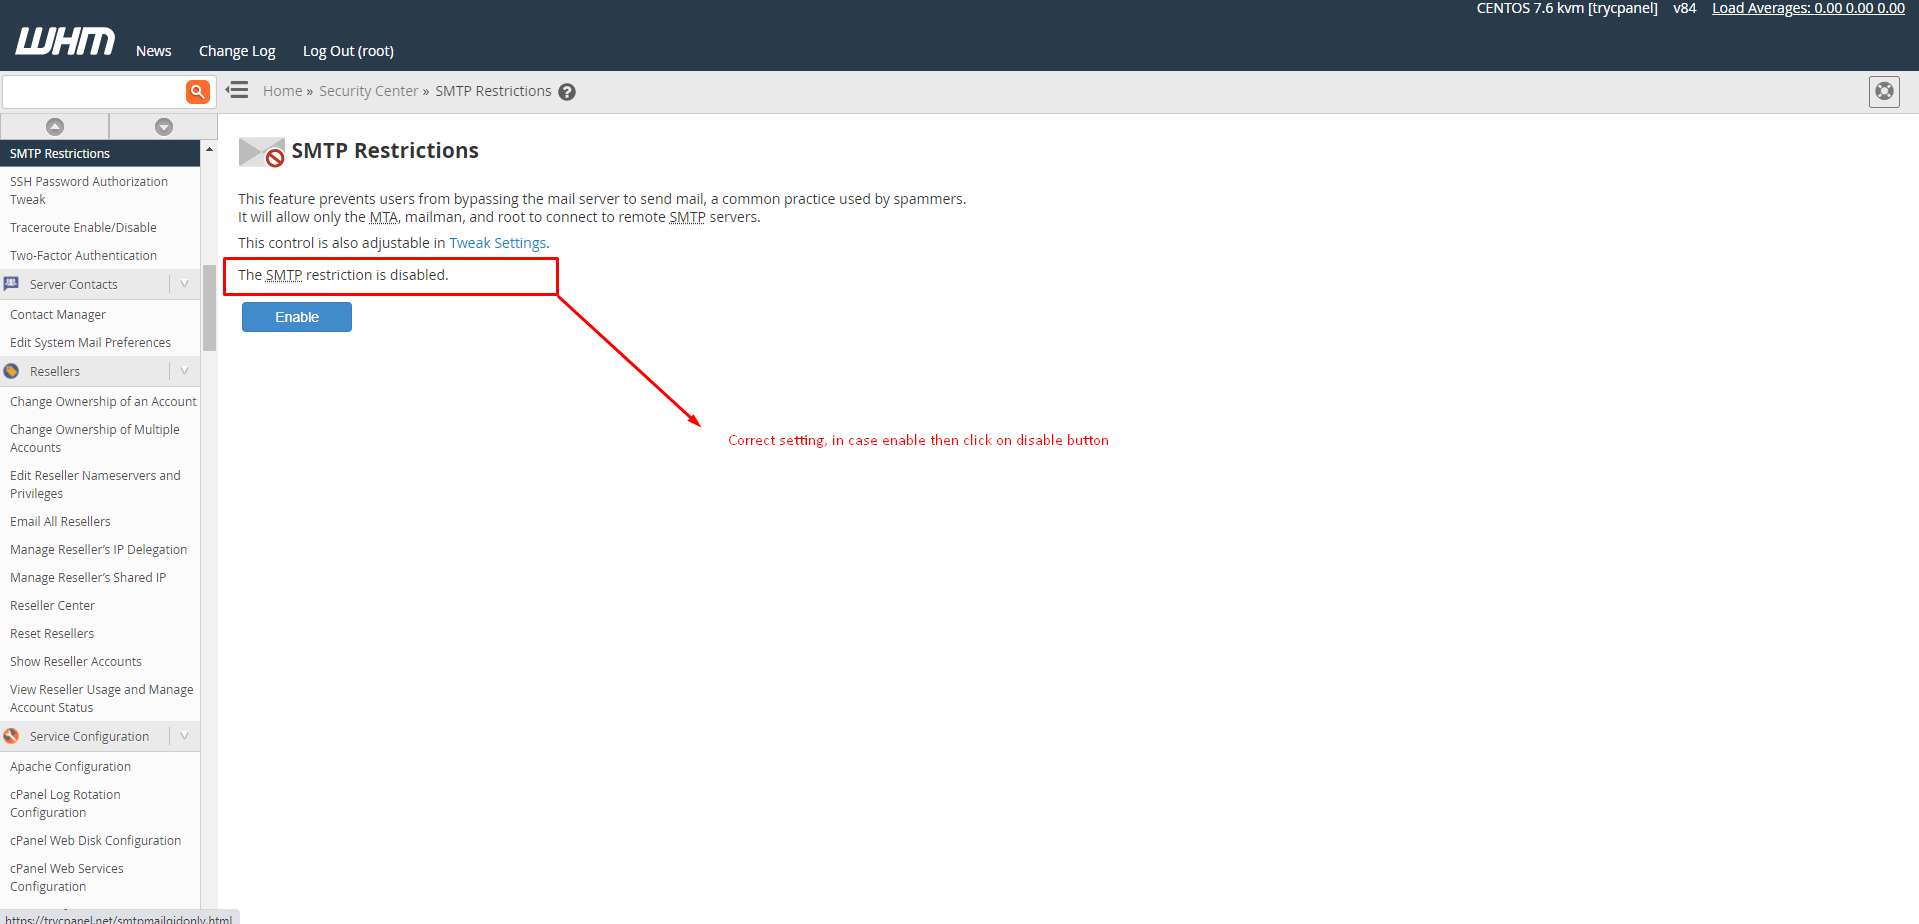Click the support lifebuoy icon at top right

click(x=1884, y=92)
